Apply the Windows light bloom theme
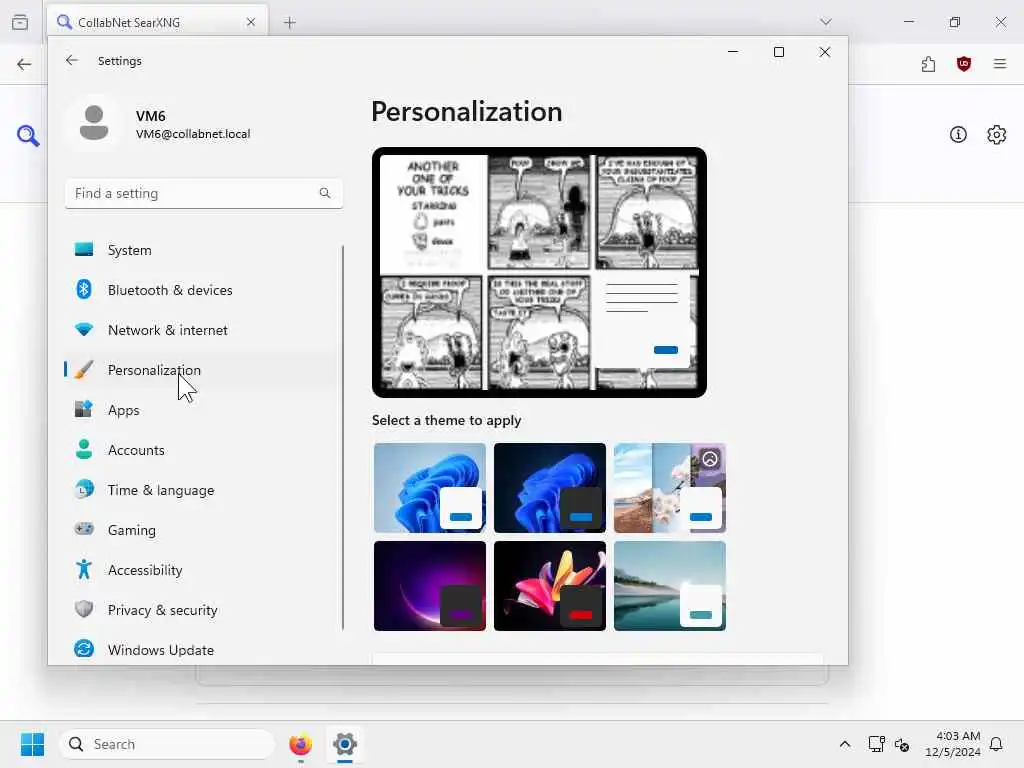The image size is (1024, 768). (430, 488)
